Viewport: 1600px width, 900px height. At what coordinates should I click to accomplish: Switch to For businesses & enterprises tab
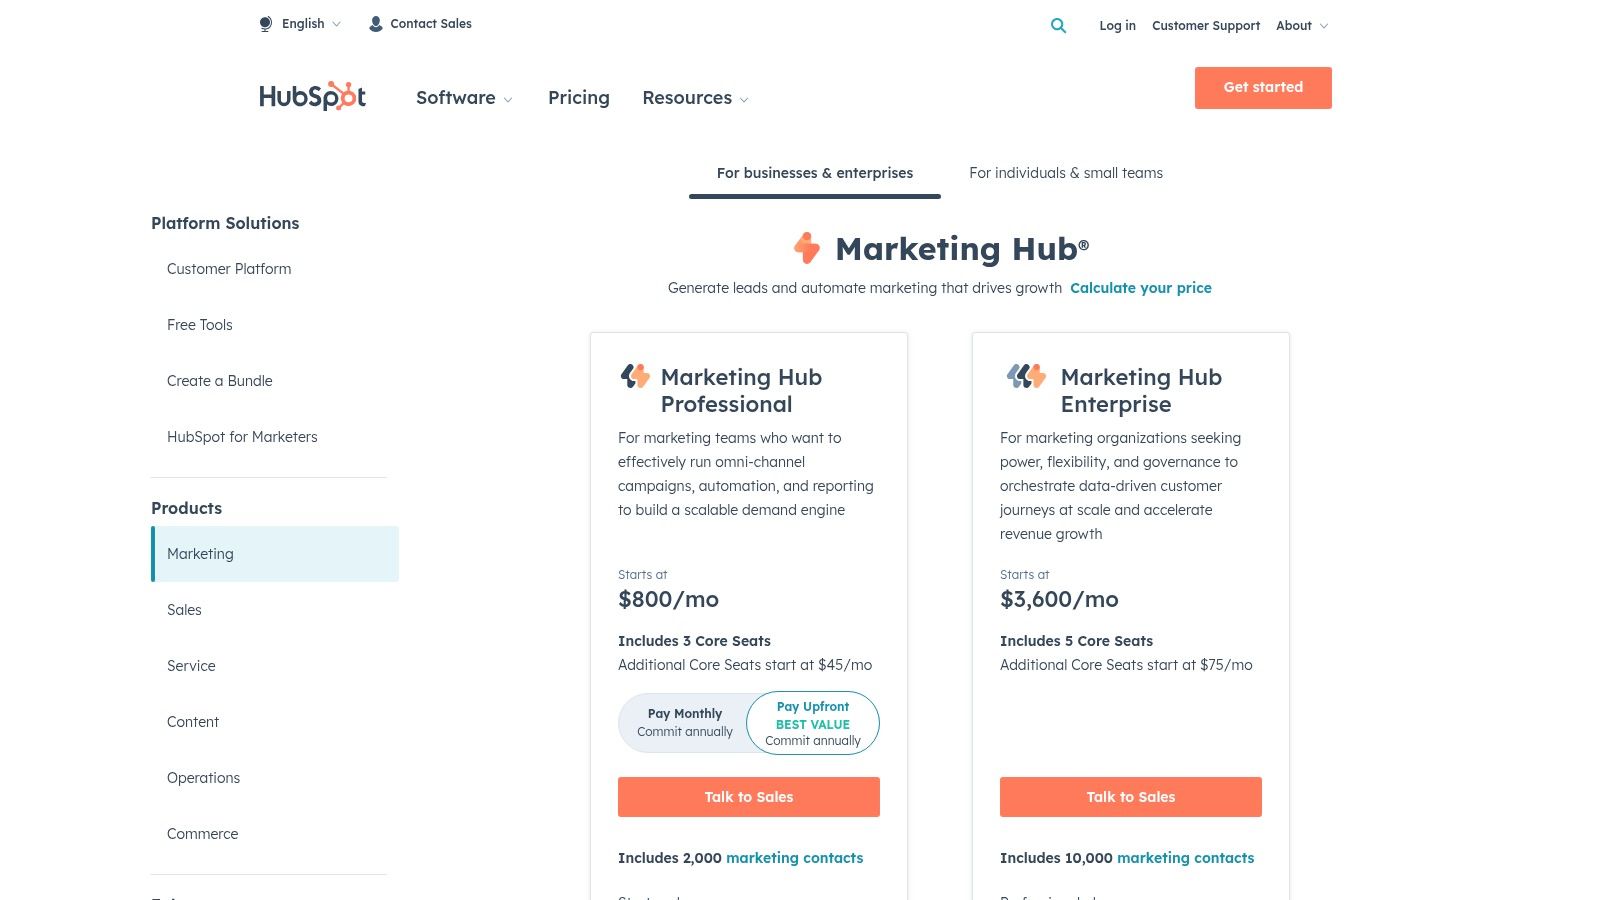pos(815,173)
